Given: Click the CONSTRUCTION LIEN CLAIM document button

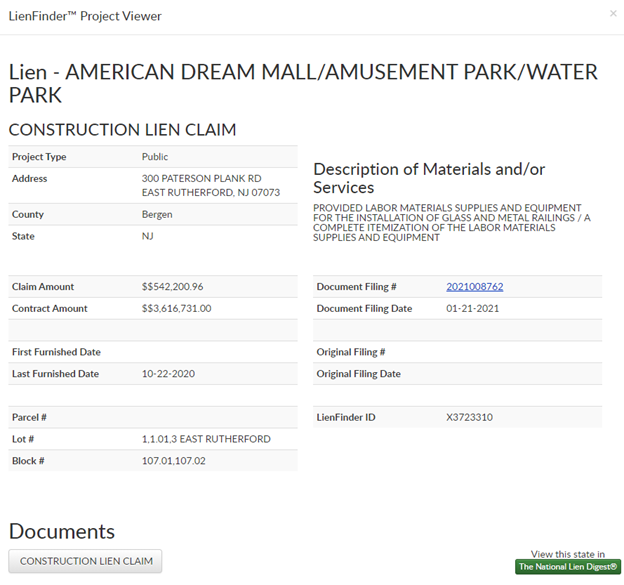Looking at the screenshot, I should pos(86,561).
